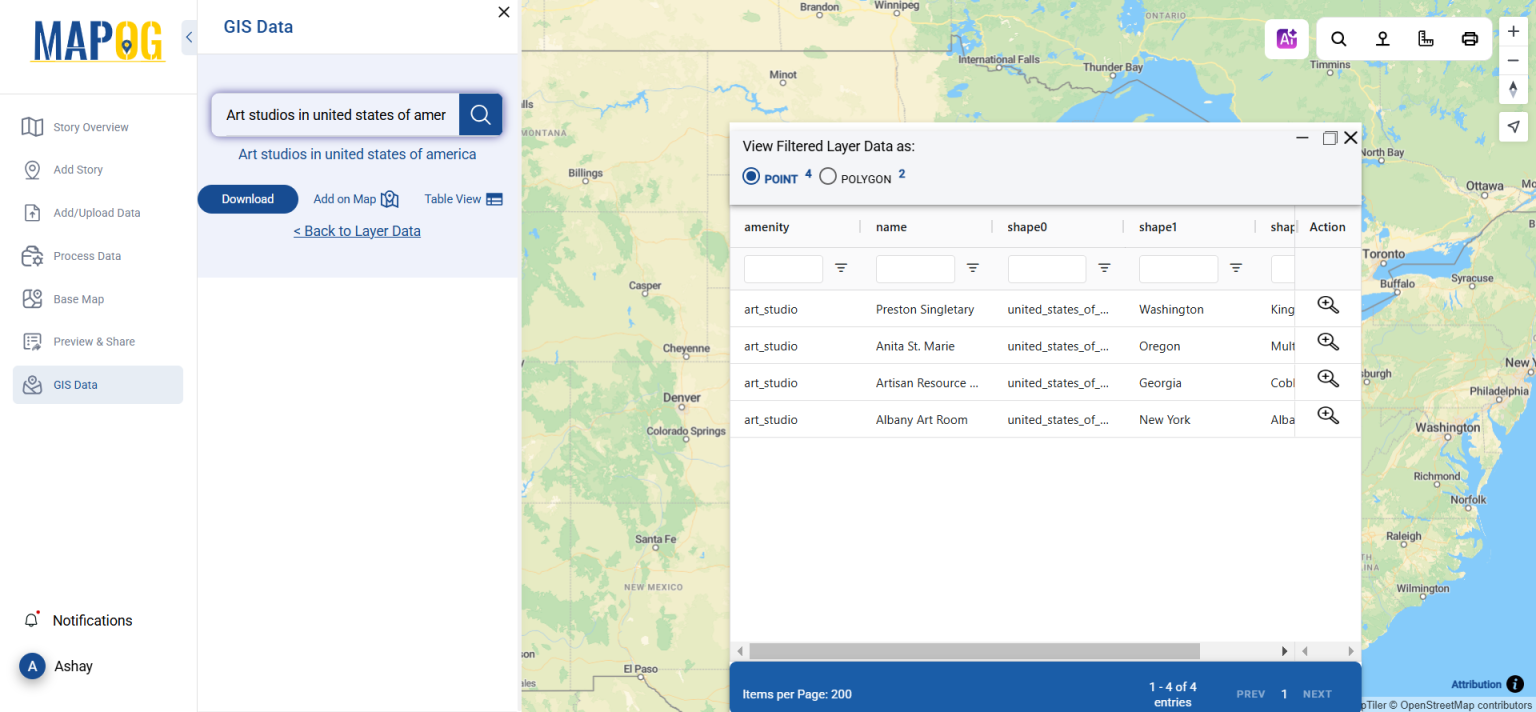Magnify the Albany Art Room record
Viewport: 1536px width, 712px height.
(1327, 415)
